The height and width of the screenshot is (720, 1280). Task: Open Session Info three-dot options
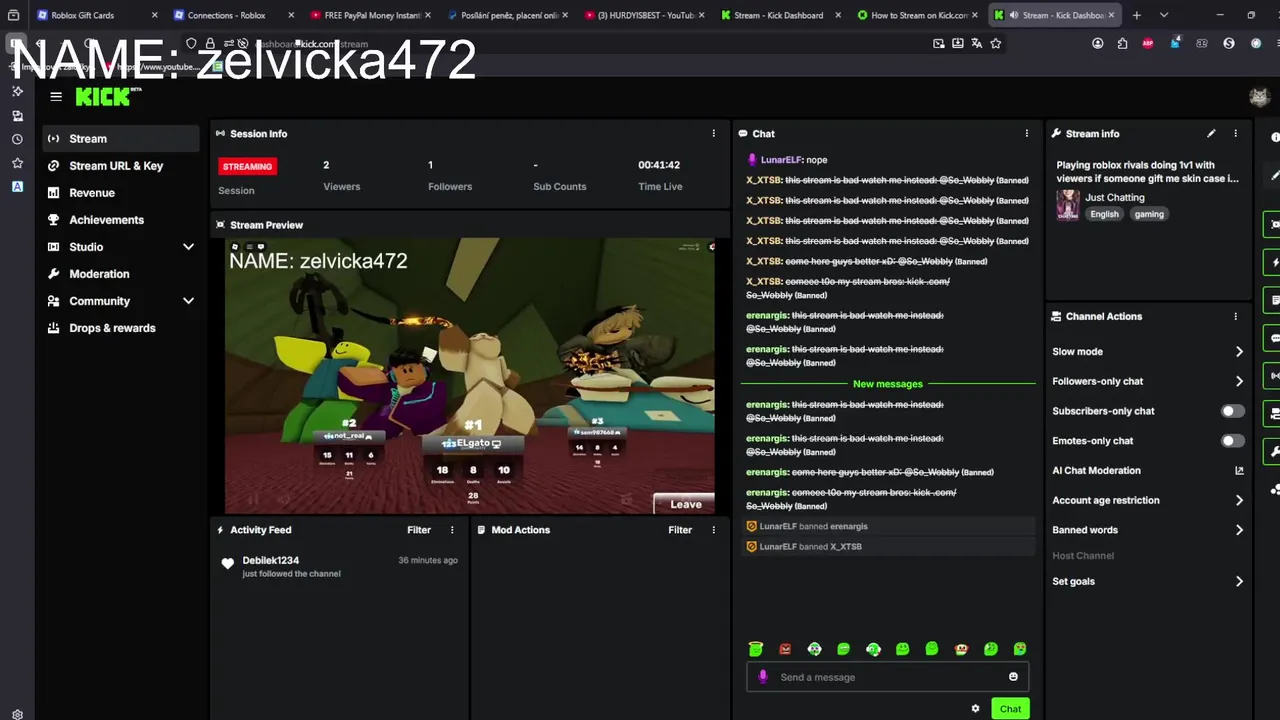pos(713,133)
